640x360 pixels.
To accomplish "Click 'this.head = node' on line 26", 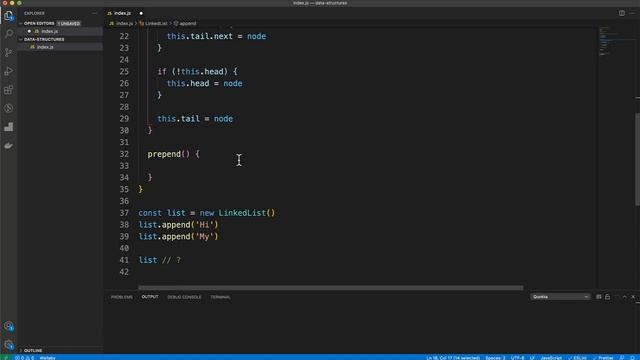I will tap(204, 83).
